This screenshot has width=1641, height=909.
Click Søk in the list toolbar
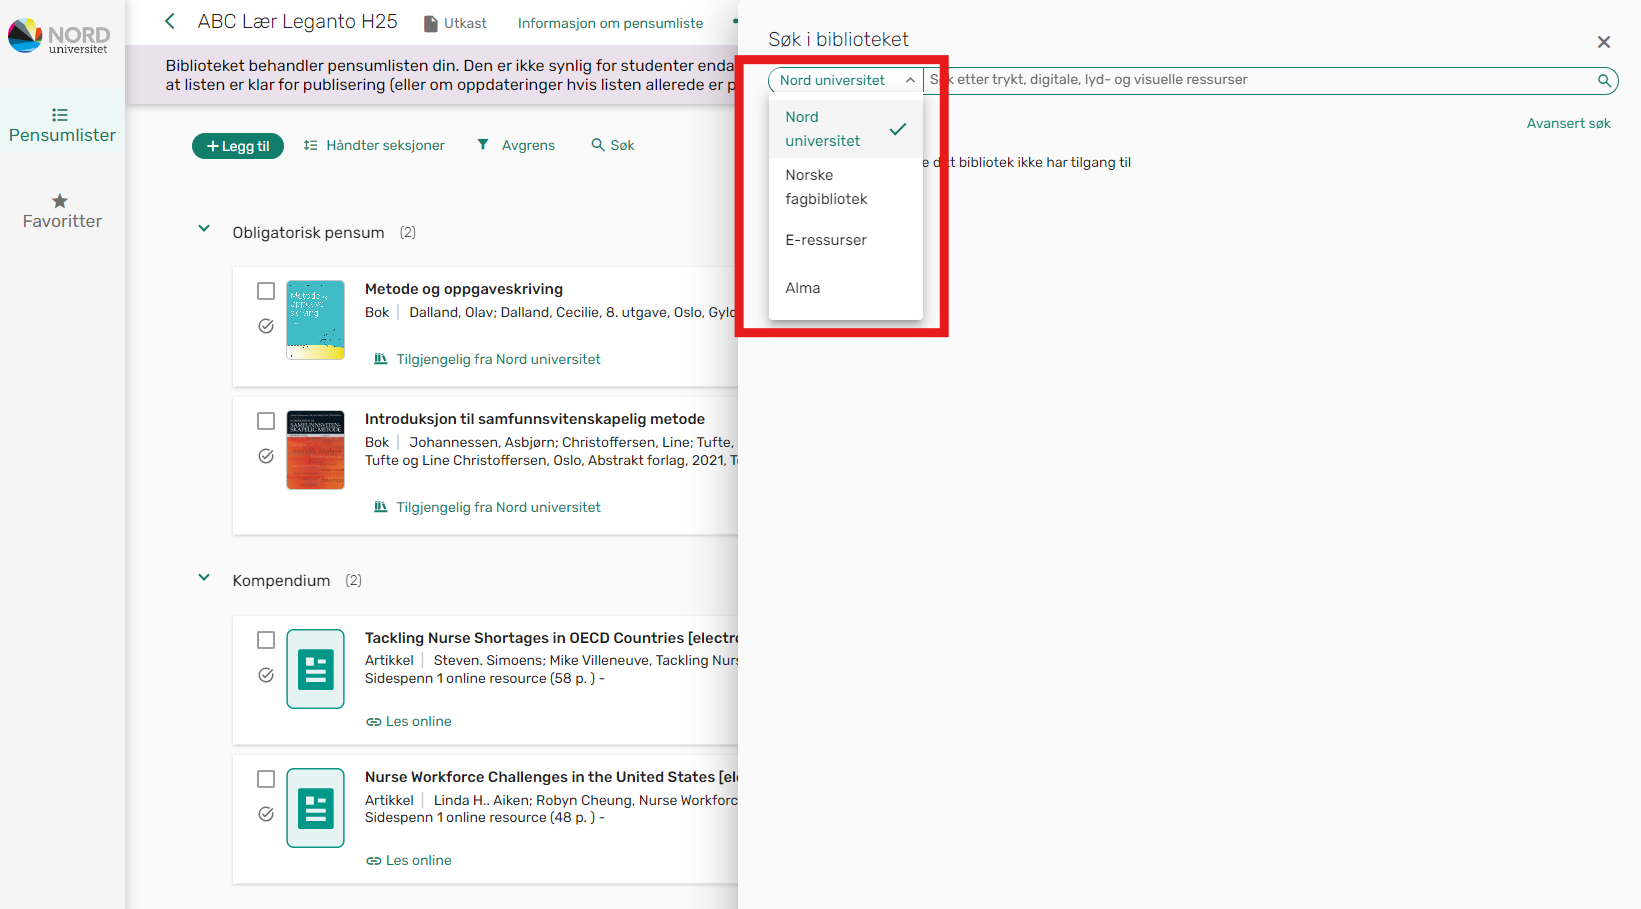click(613, 145)
